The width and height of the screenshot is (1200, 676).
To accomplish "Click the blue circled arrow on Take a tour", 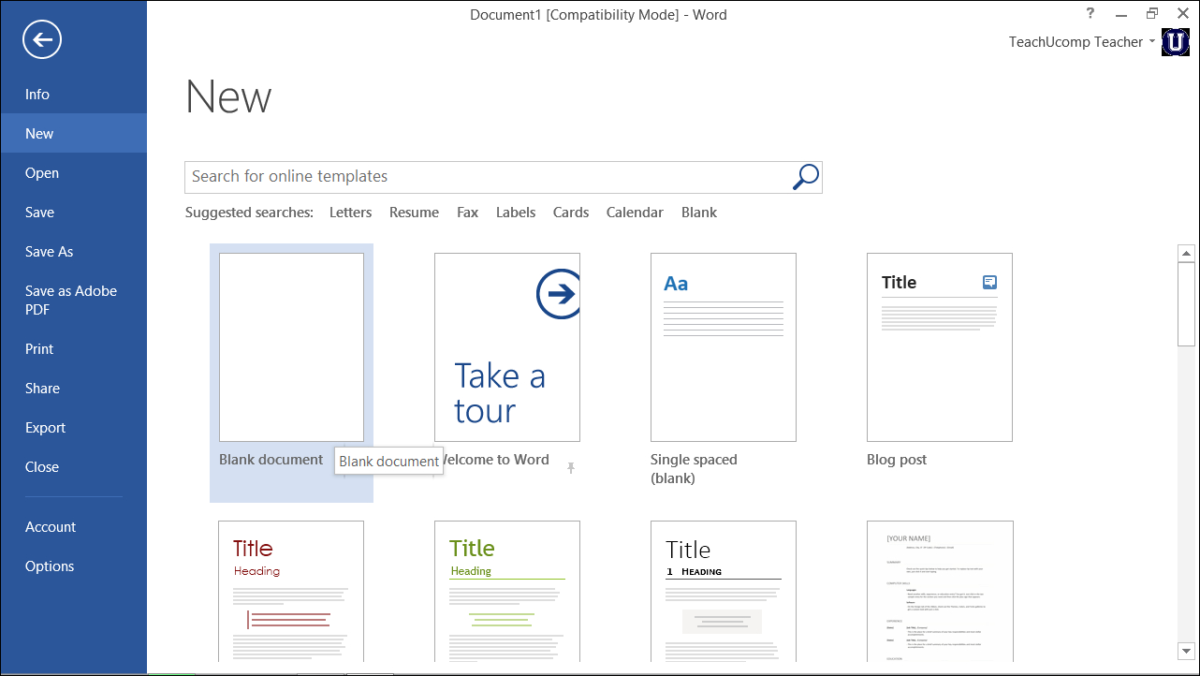I will coord(558,293).
